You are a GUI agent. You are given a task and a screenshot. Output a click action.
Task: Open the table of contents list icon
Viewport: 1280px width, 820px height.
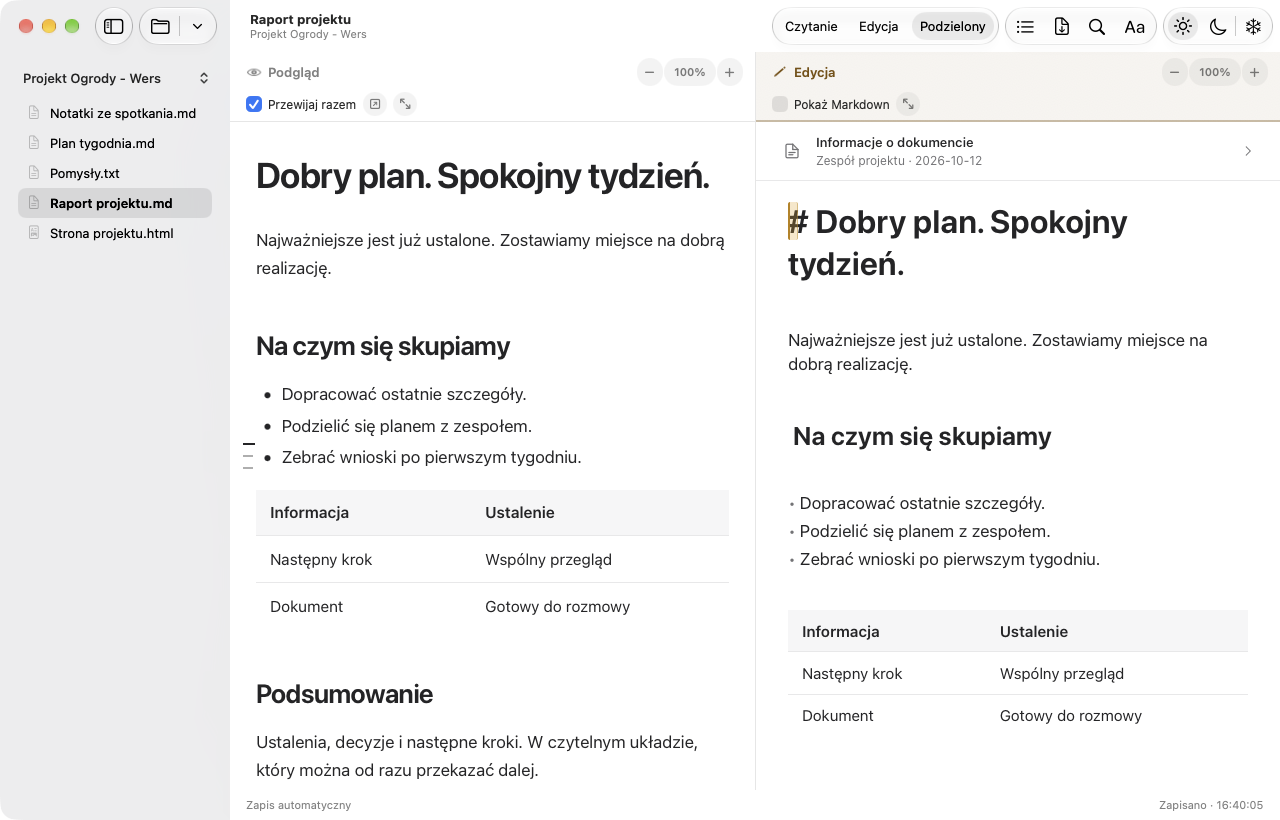point(1025,27)
